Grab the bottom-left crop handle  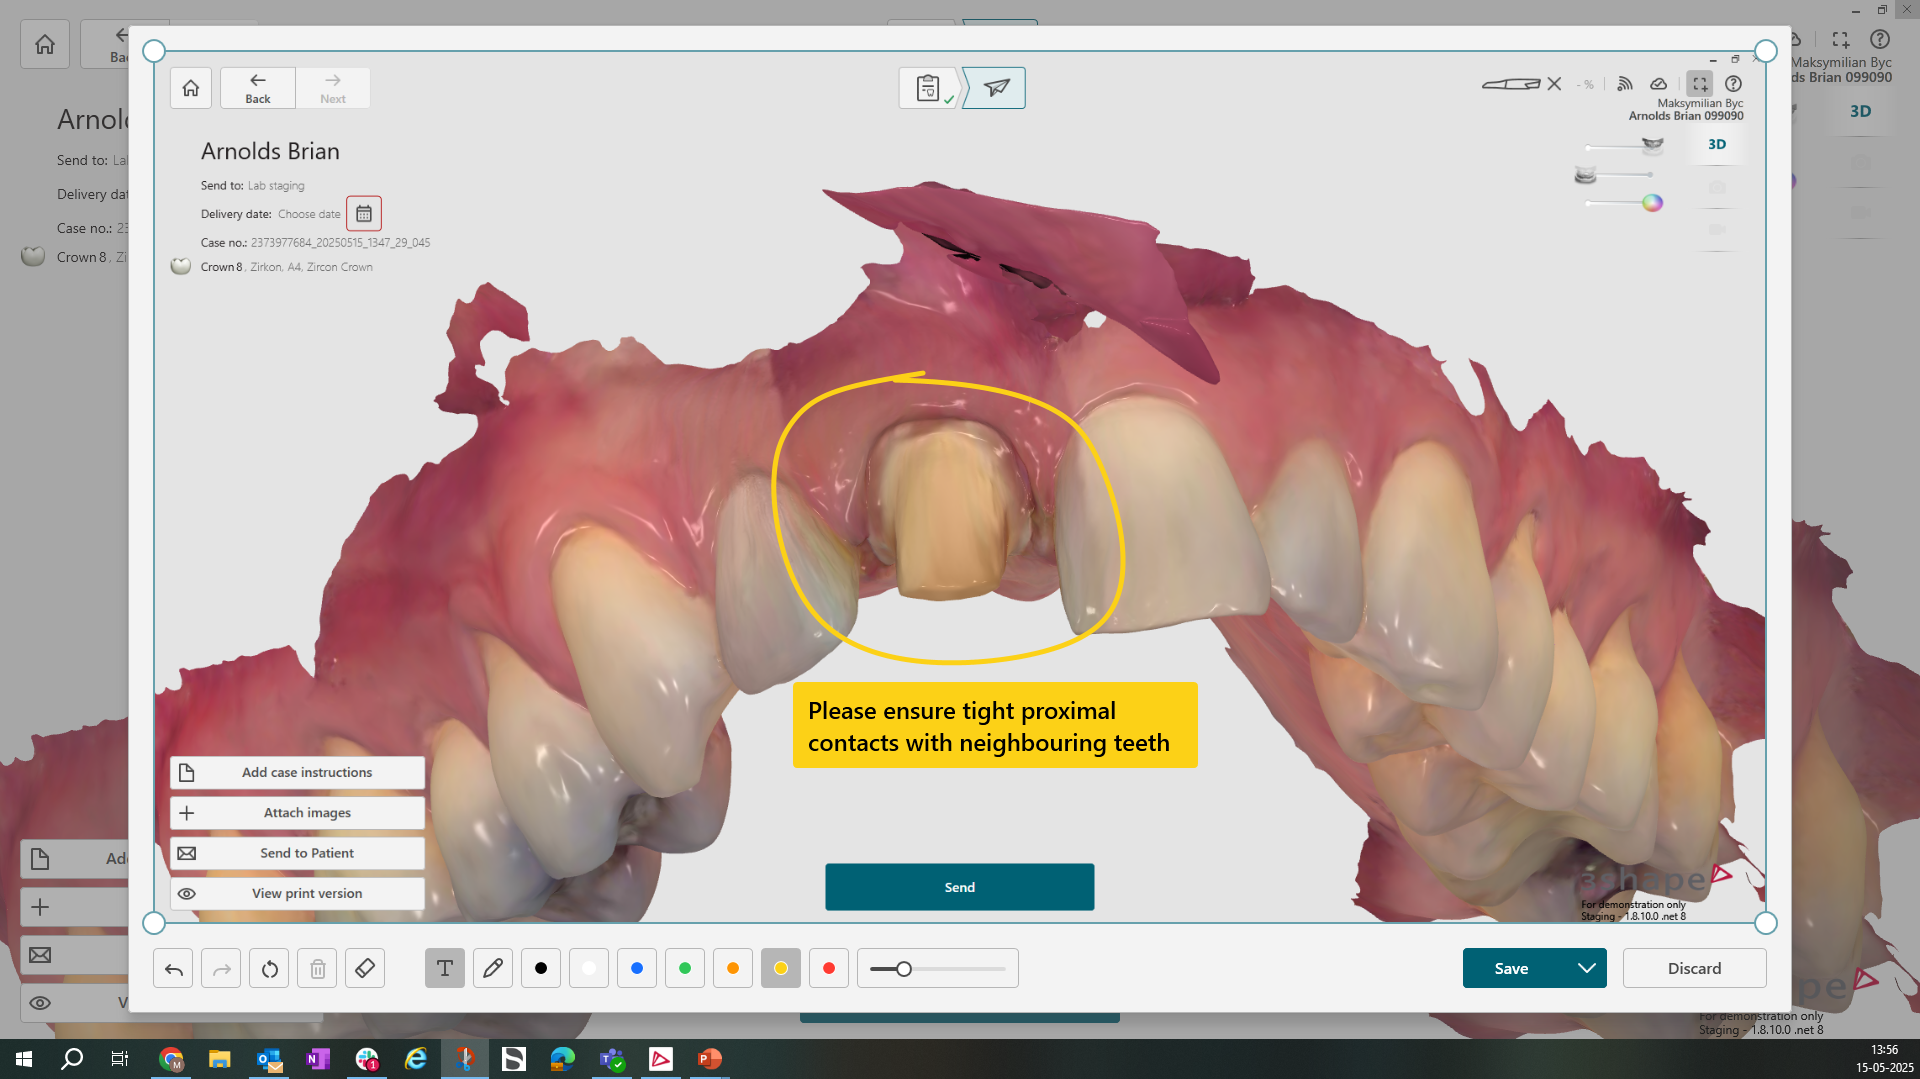154,923
